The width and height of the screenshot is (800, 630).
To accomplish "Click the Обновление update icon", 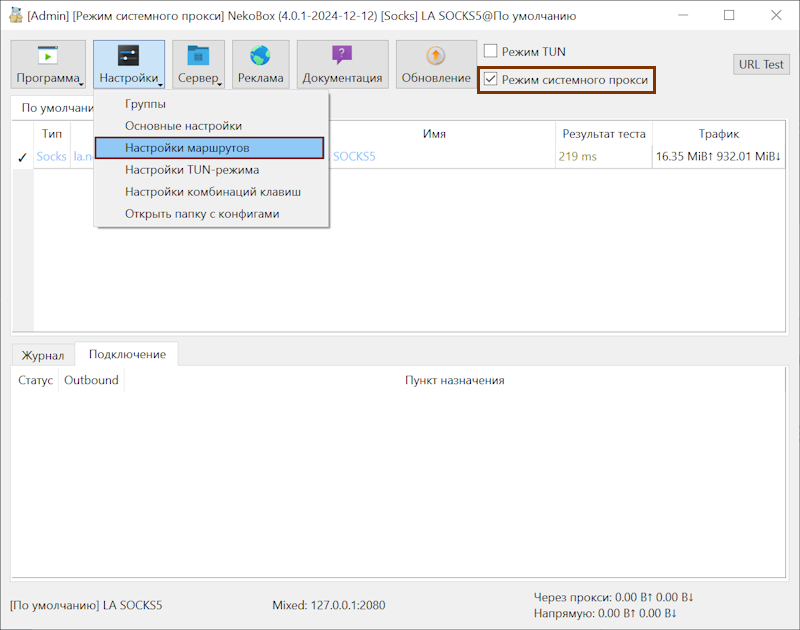I will pyautogui.click(x=435, y=56).
